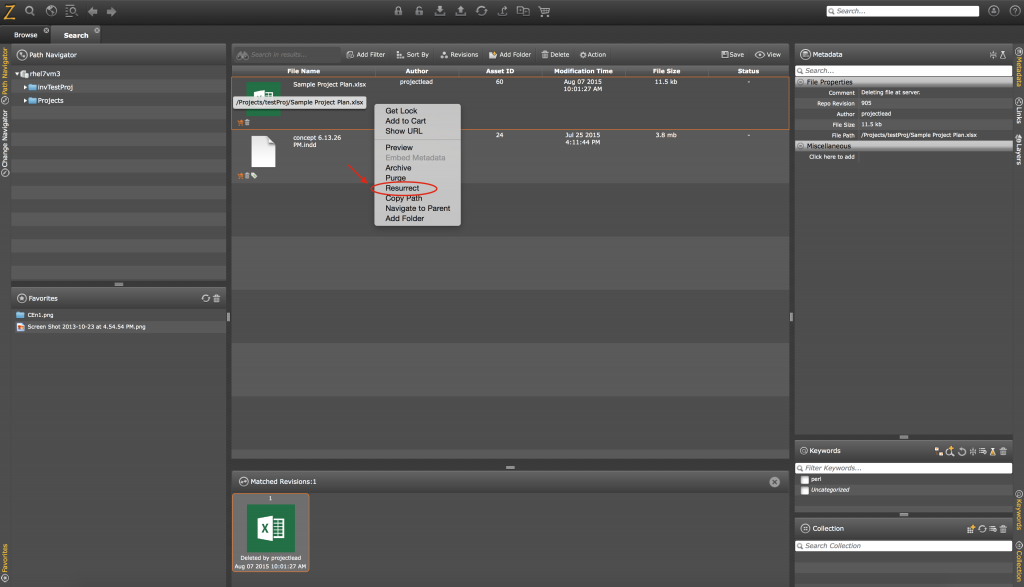Check the perl keyword checkbox
This screenshot has width=1024, height=587.
tap(805, 480)
